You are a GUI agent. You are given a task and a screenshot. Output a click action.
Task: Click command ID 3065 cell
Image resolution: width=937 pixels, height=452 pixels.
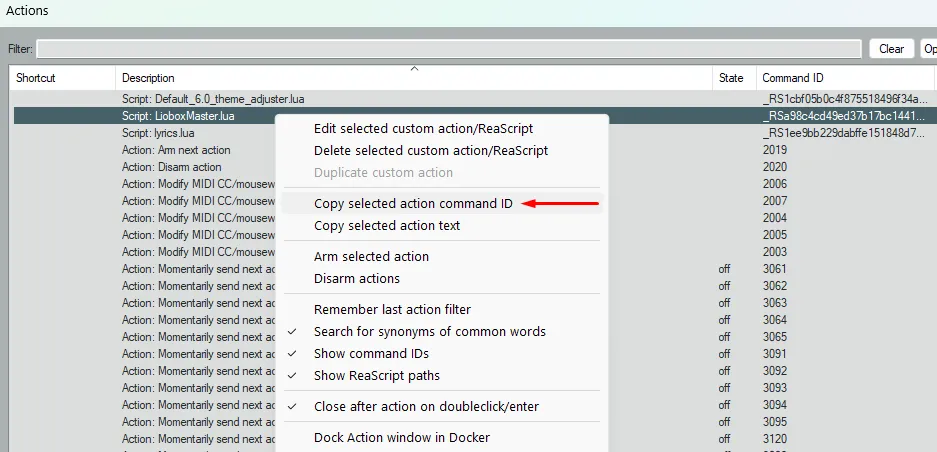coord(774,337)
